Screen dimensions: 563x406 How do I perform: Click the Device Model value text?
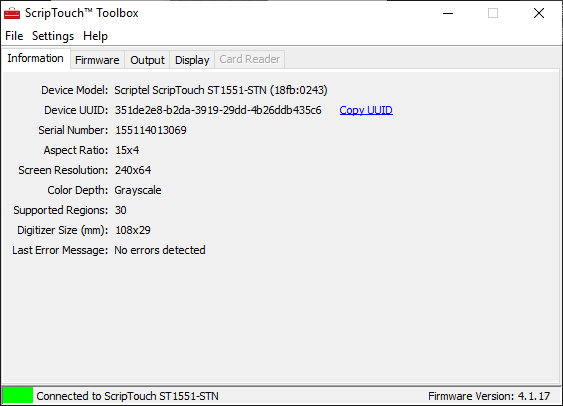pyautogui.click(x=221, y=90)
